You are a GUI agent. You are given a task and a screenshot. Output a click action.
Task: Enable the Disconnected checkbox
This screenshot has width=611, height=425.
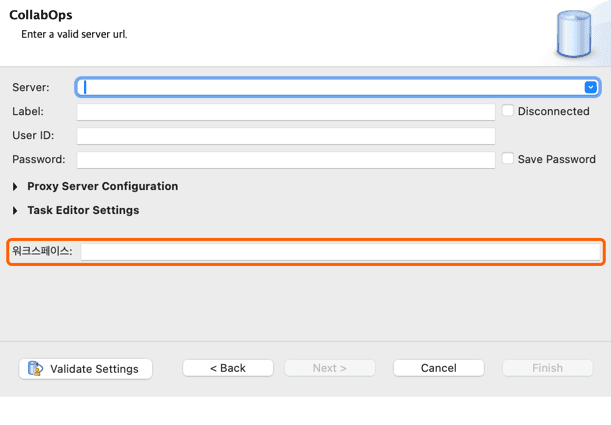tap(507, 111)
